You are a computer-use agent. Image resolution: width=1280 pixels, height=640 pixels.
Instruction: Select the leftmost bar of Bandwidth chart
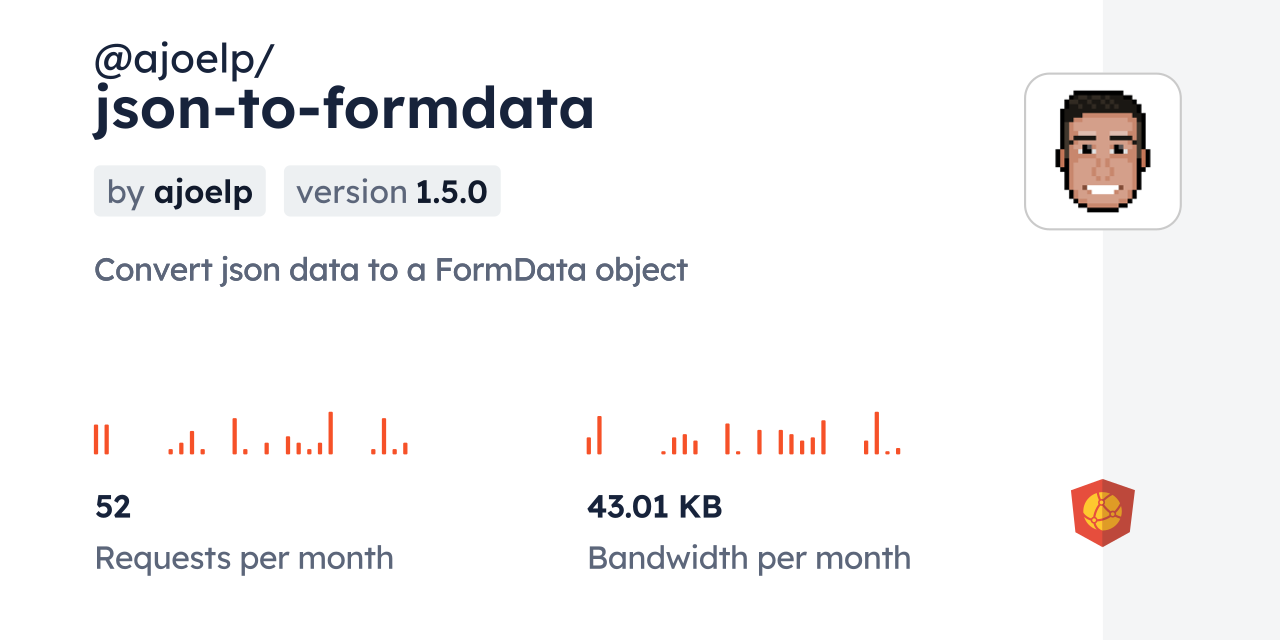[589, 445]
